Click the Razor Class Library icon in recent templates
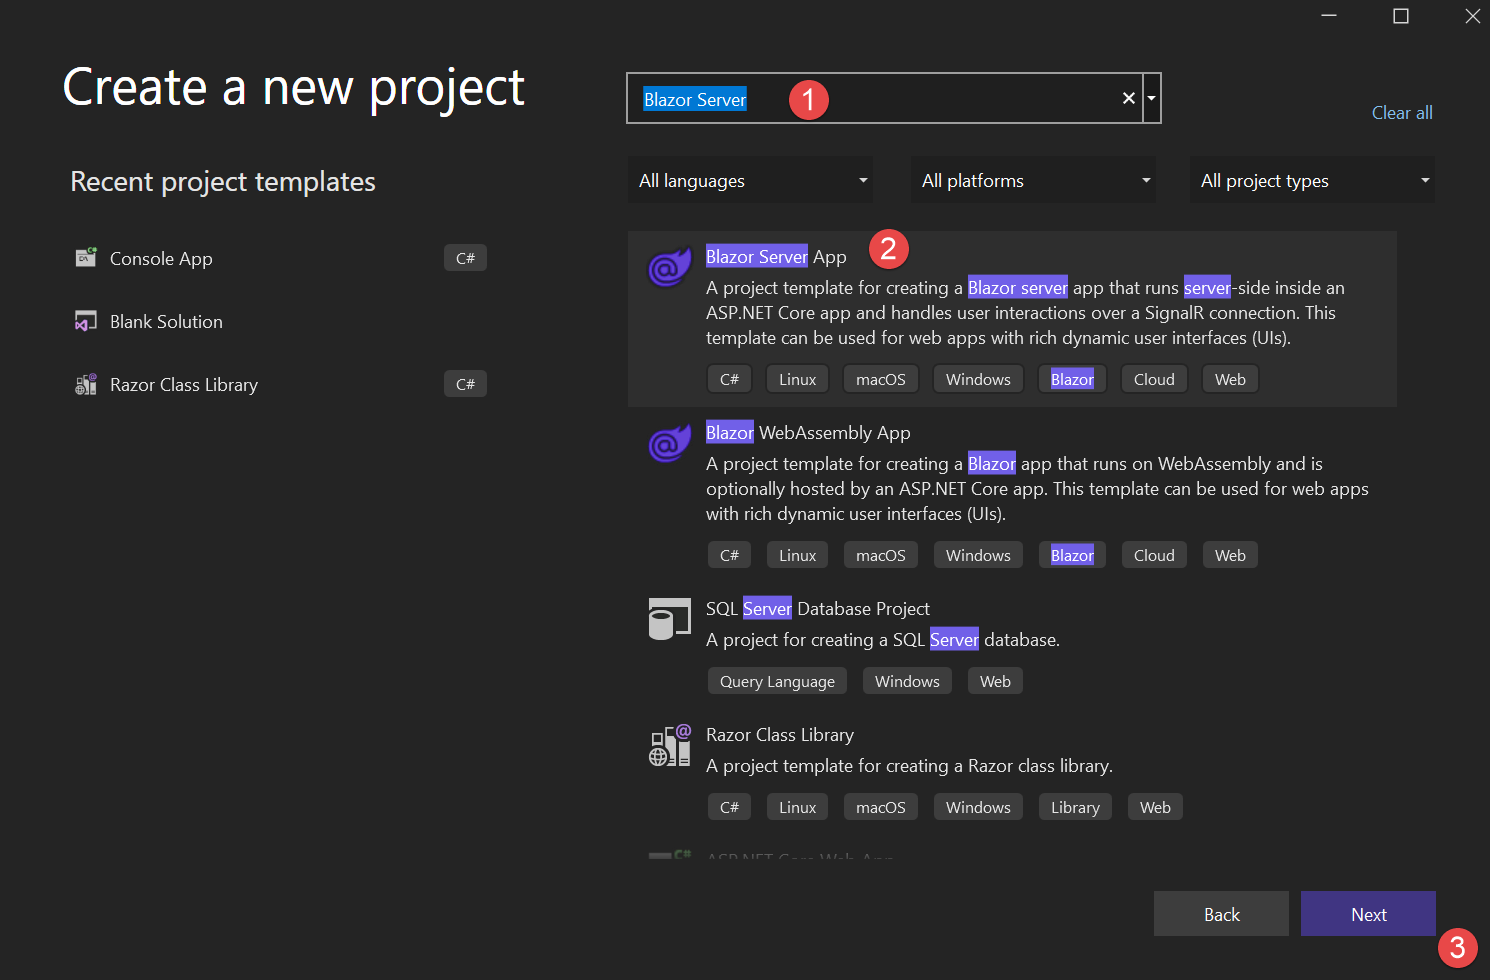The image size is (1490, 980). click(x=86, y=384)
